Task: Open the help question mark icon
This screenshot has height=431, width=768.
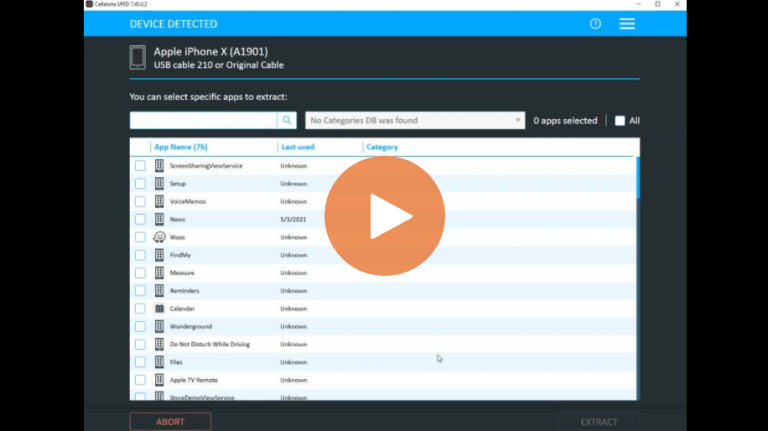Action: 595,24
